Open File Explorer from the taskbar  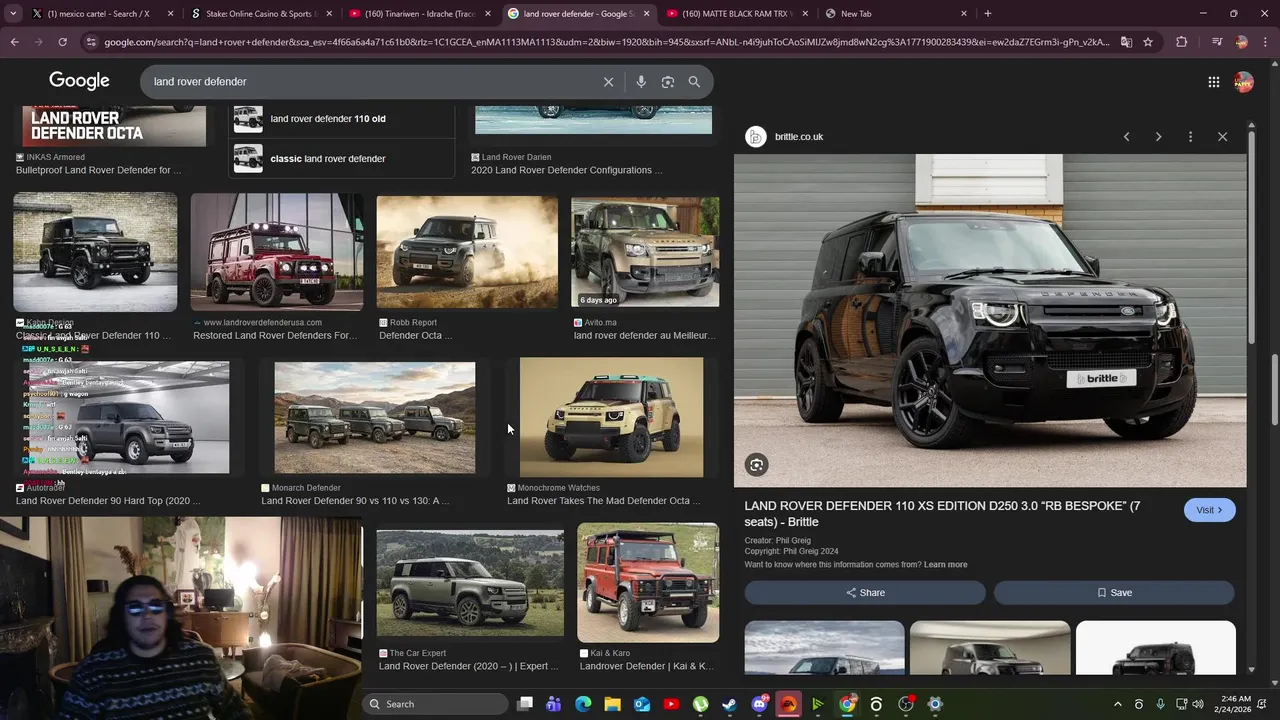tap(612, 704)
